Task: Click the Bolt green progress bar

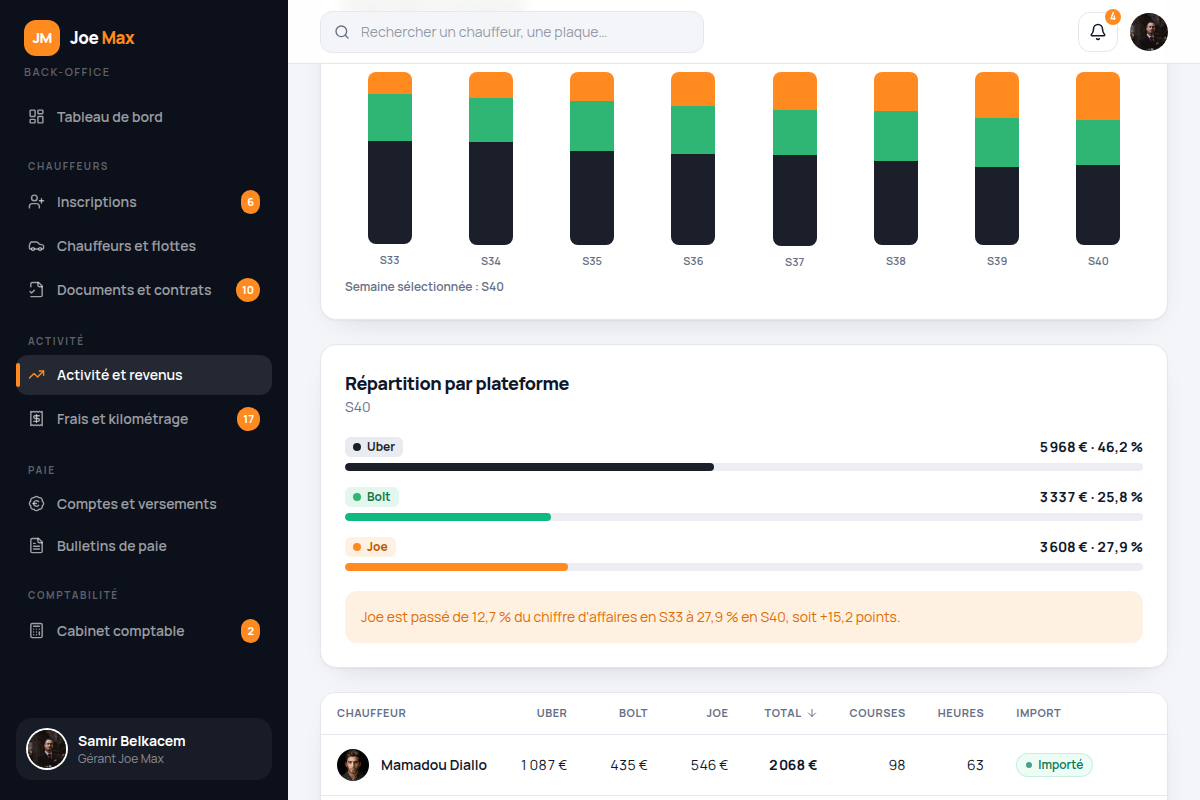Action: click(x=448, y=517)
